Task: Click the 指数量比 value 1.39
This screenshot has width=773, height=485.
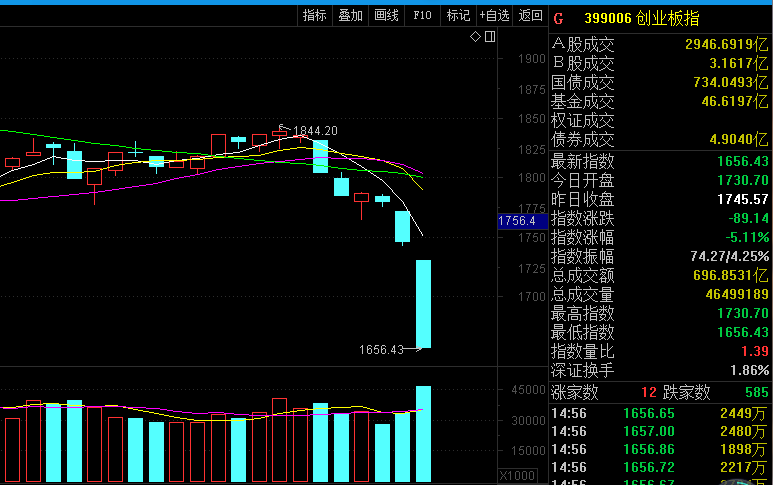Action: pos(755,351)
